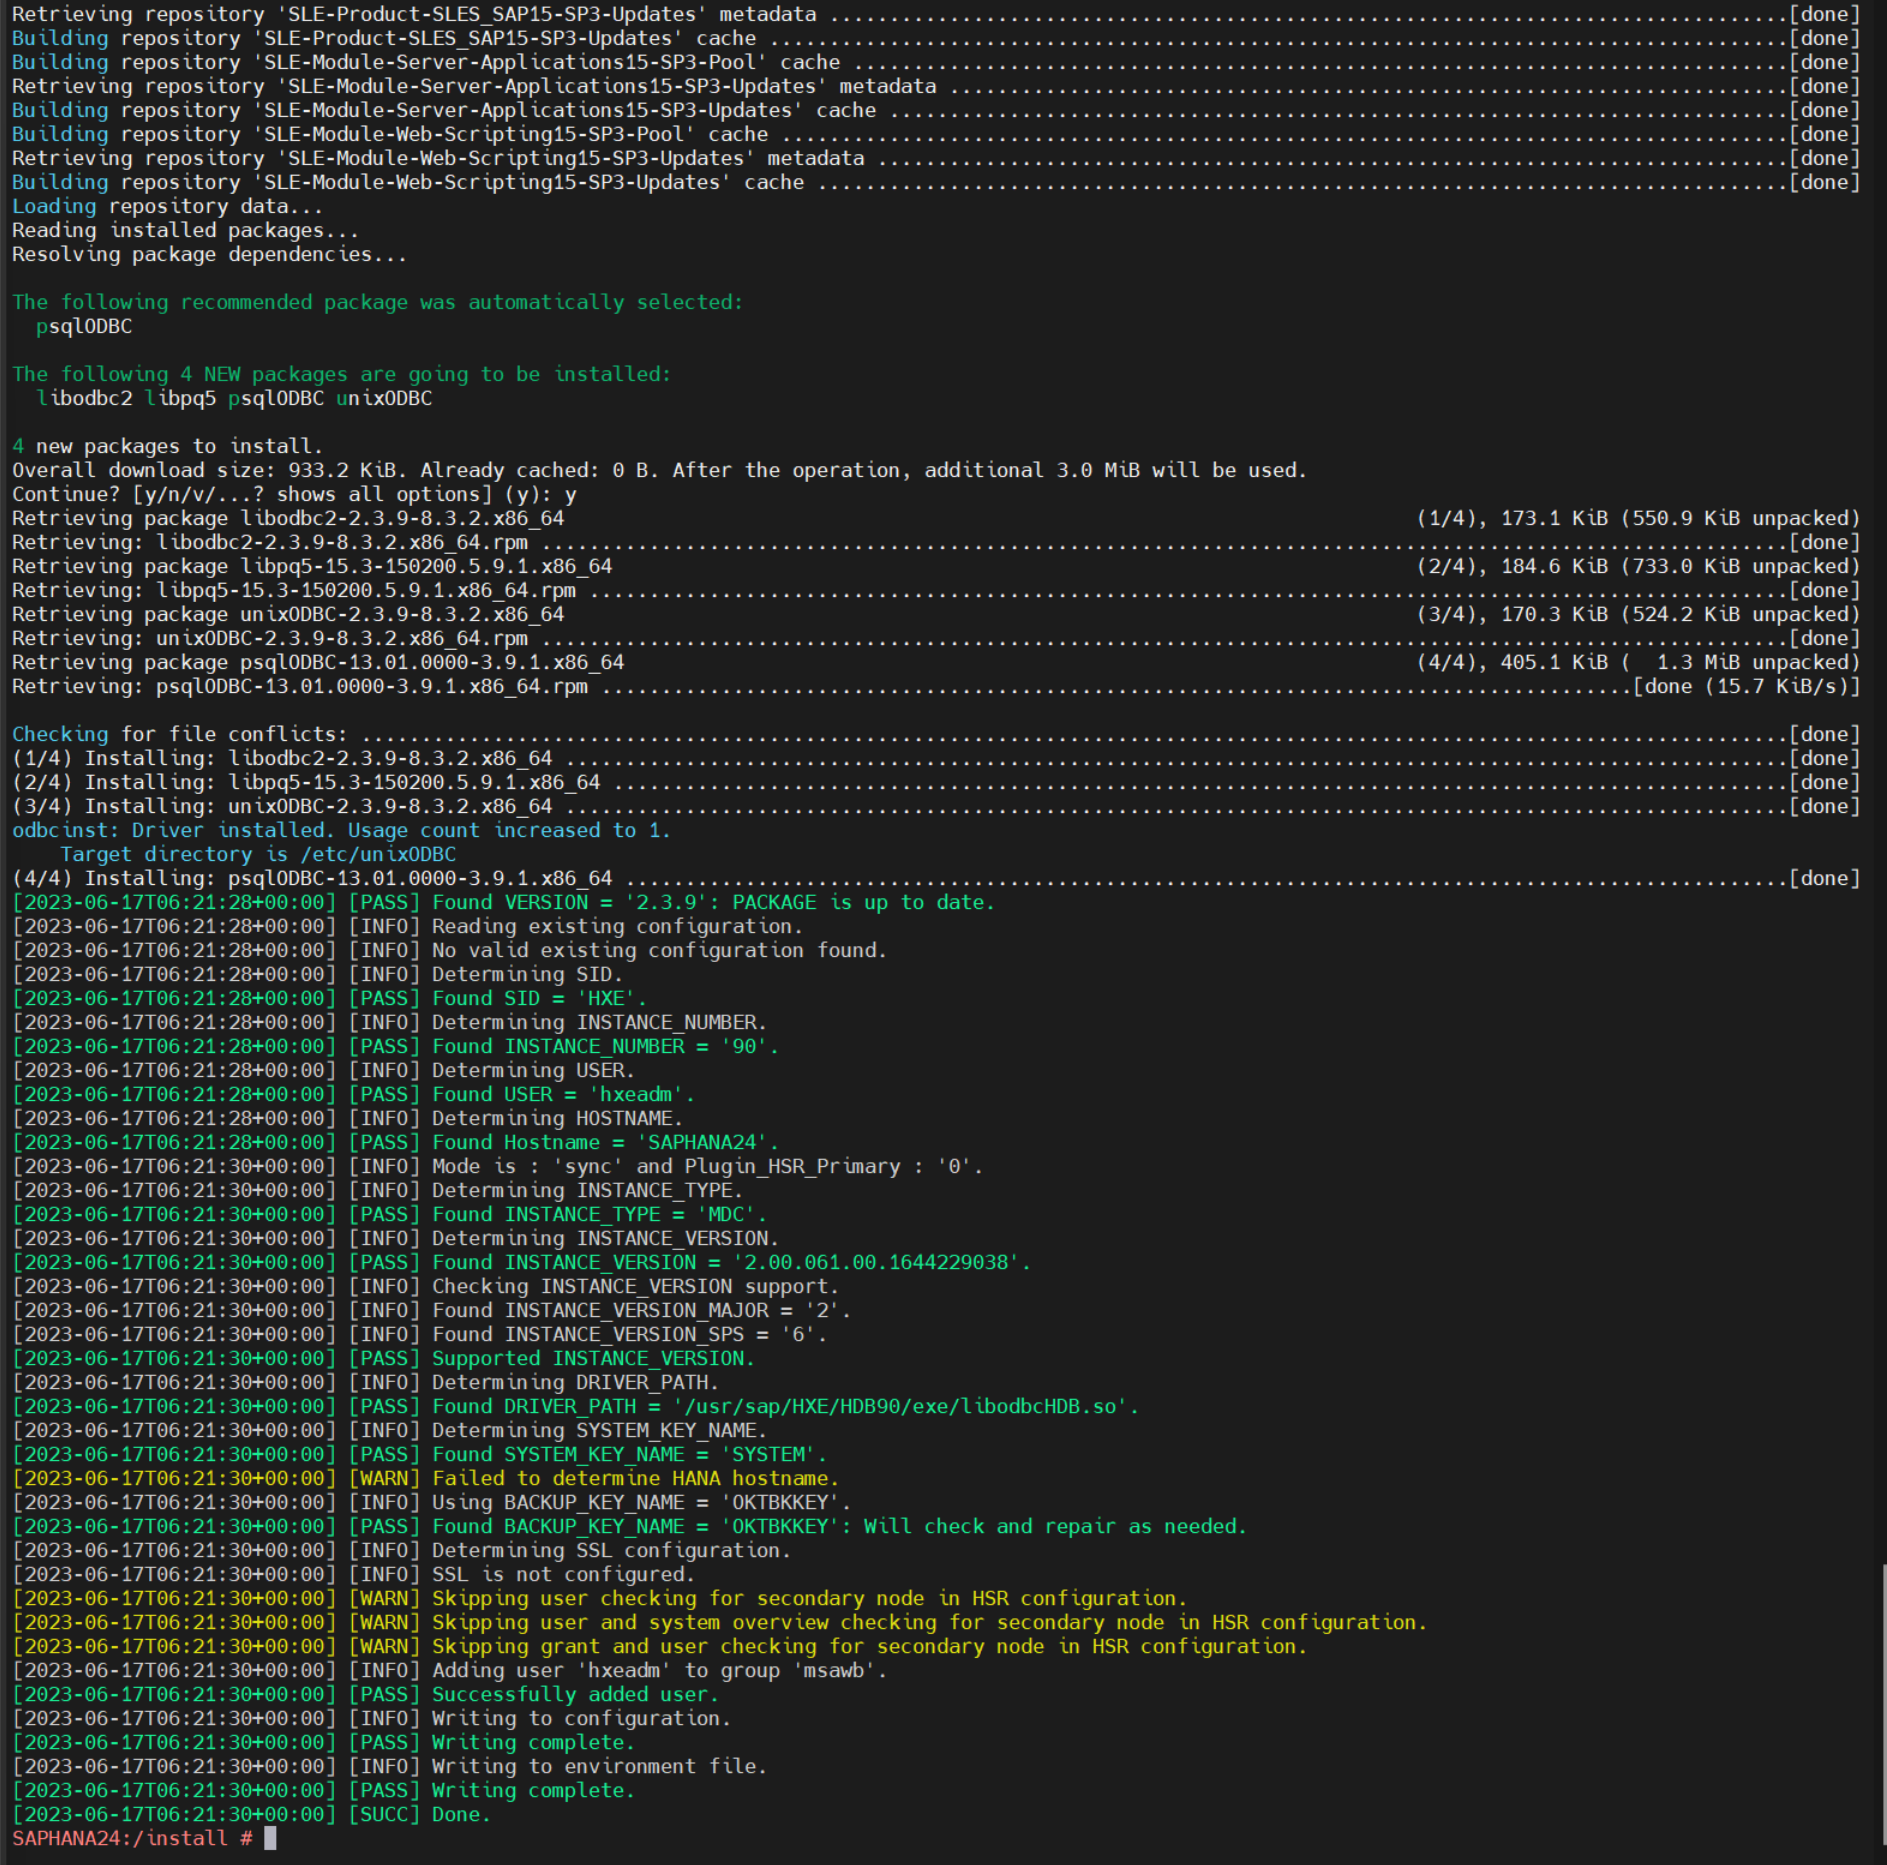Click '(3/4) Installing: unixODBC-2.3.9-8.3.2.x86_64' line

pyautogui.click(x=936, y=806)
